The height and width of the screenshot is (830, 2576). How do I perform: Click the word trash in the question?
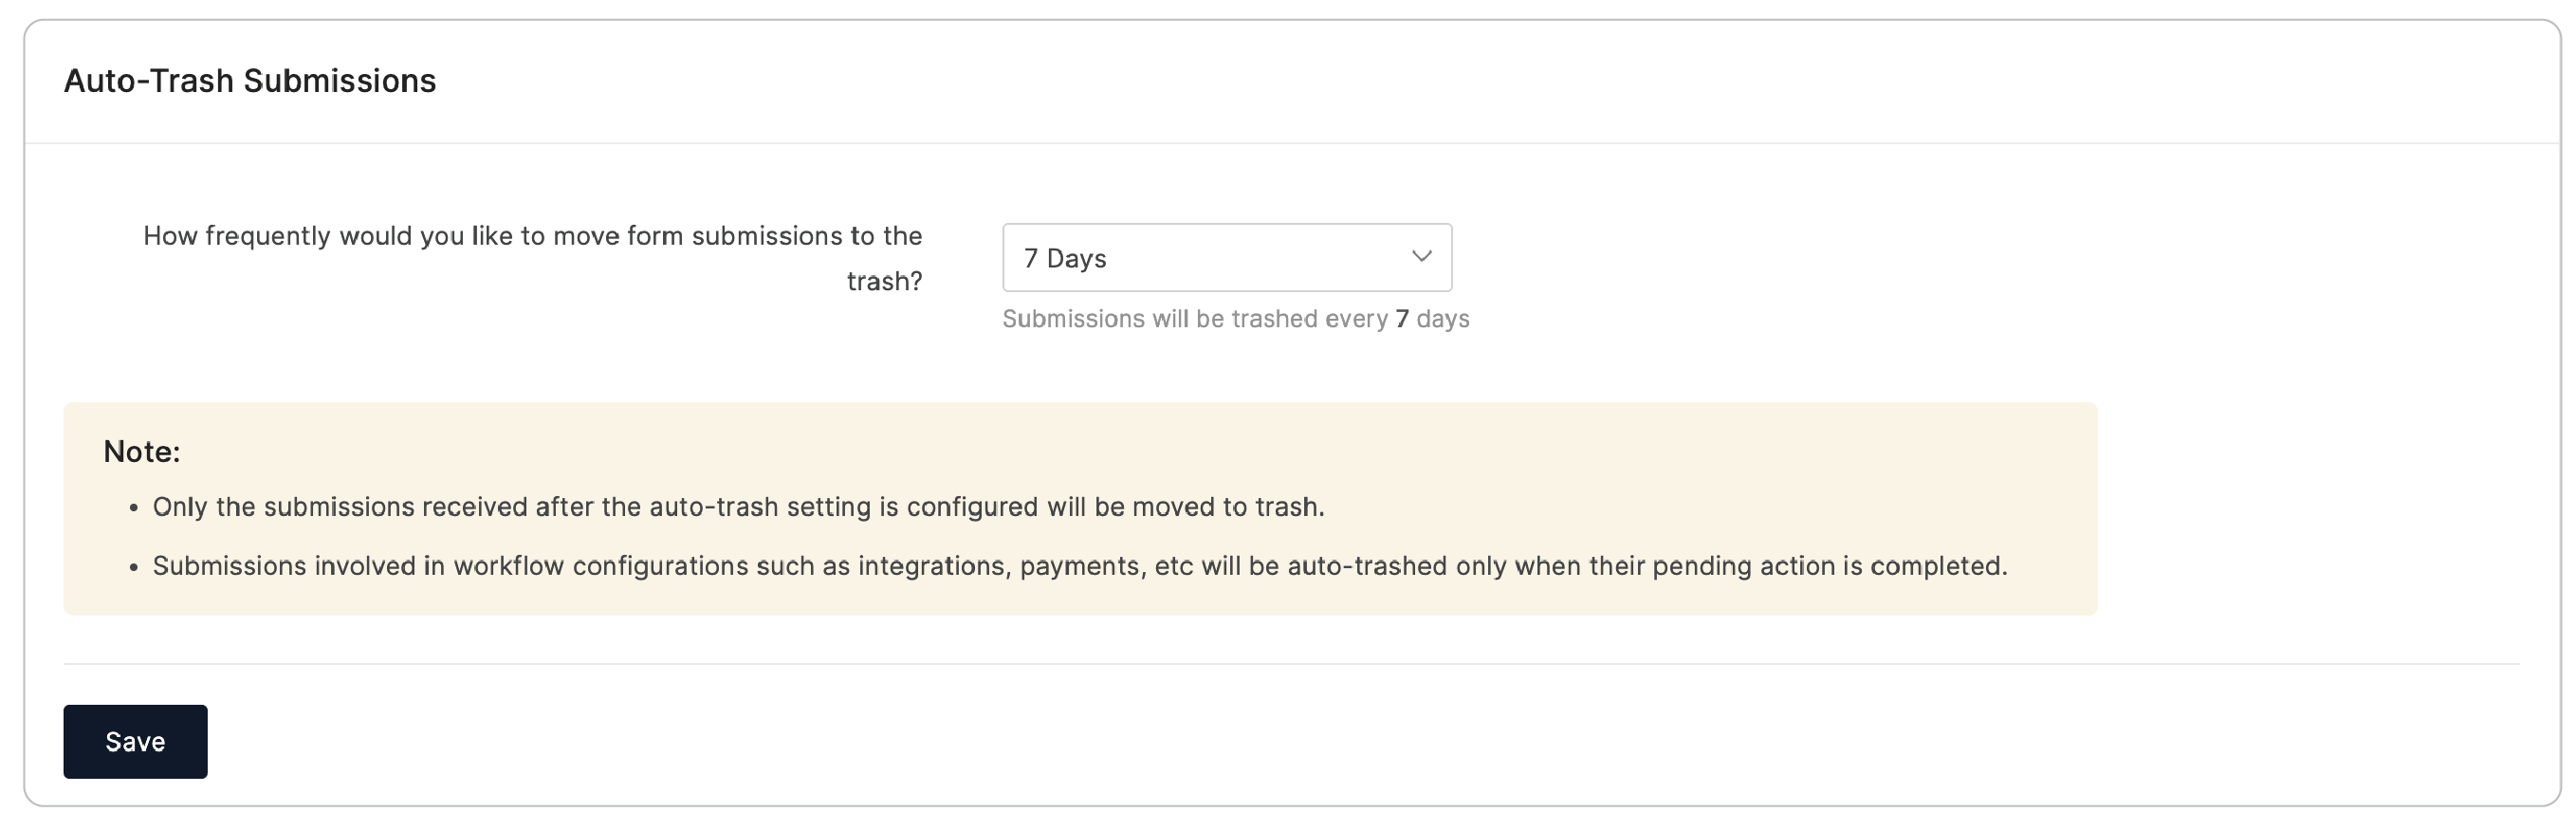point(884,281)
